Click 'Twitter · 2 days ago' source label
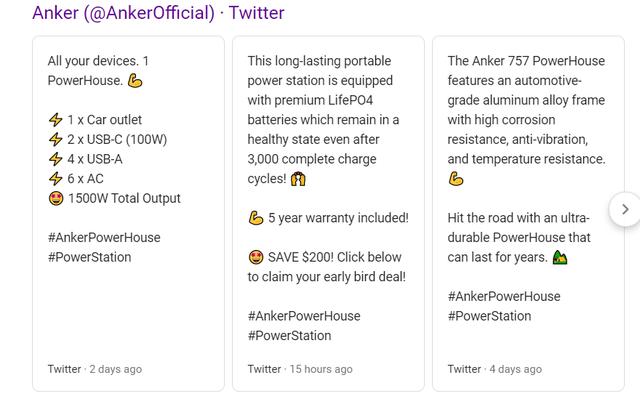This screenshot has height=399, width=640. (x=95, y=369)
